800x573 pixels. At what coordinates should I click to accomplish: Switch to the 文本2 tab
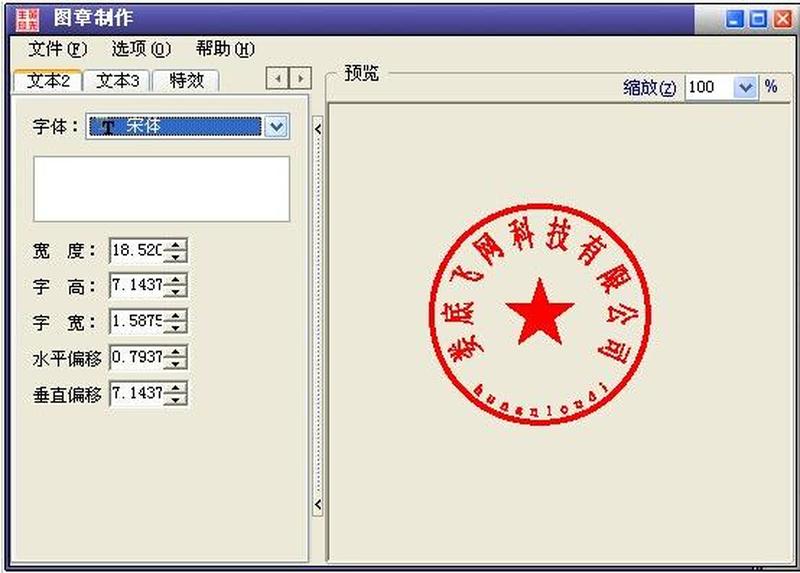[x=48, y=81]
